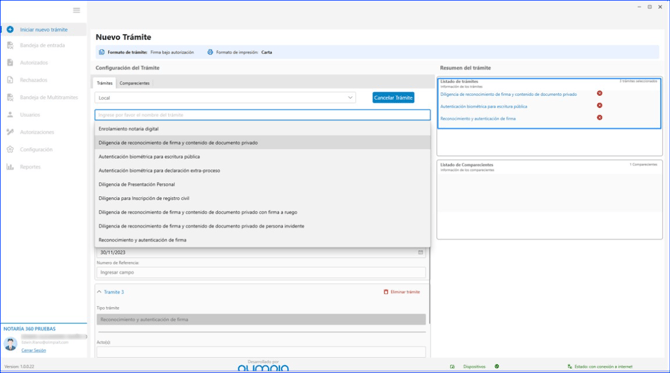Select Enrolamiento notaría digital option

tap(262, 129)
